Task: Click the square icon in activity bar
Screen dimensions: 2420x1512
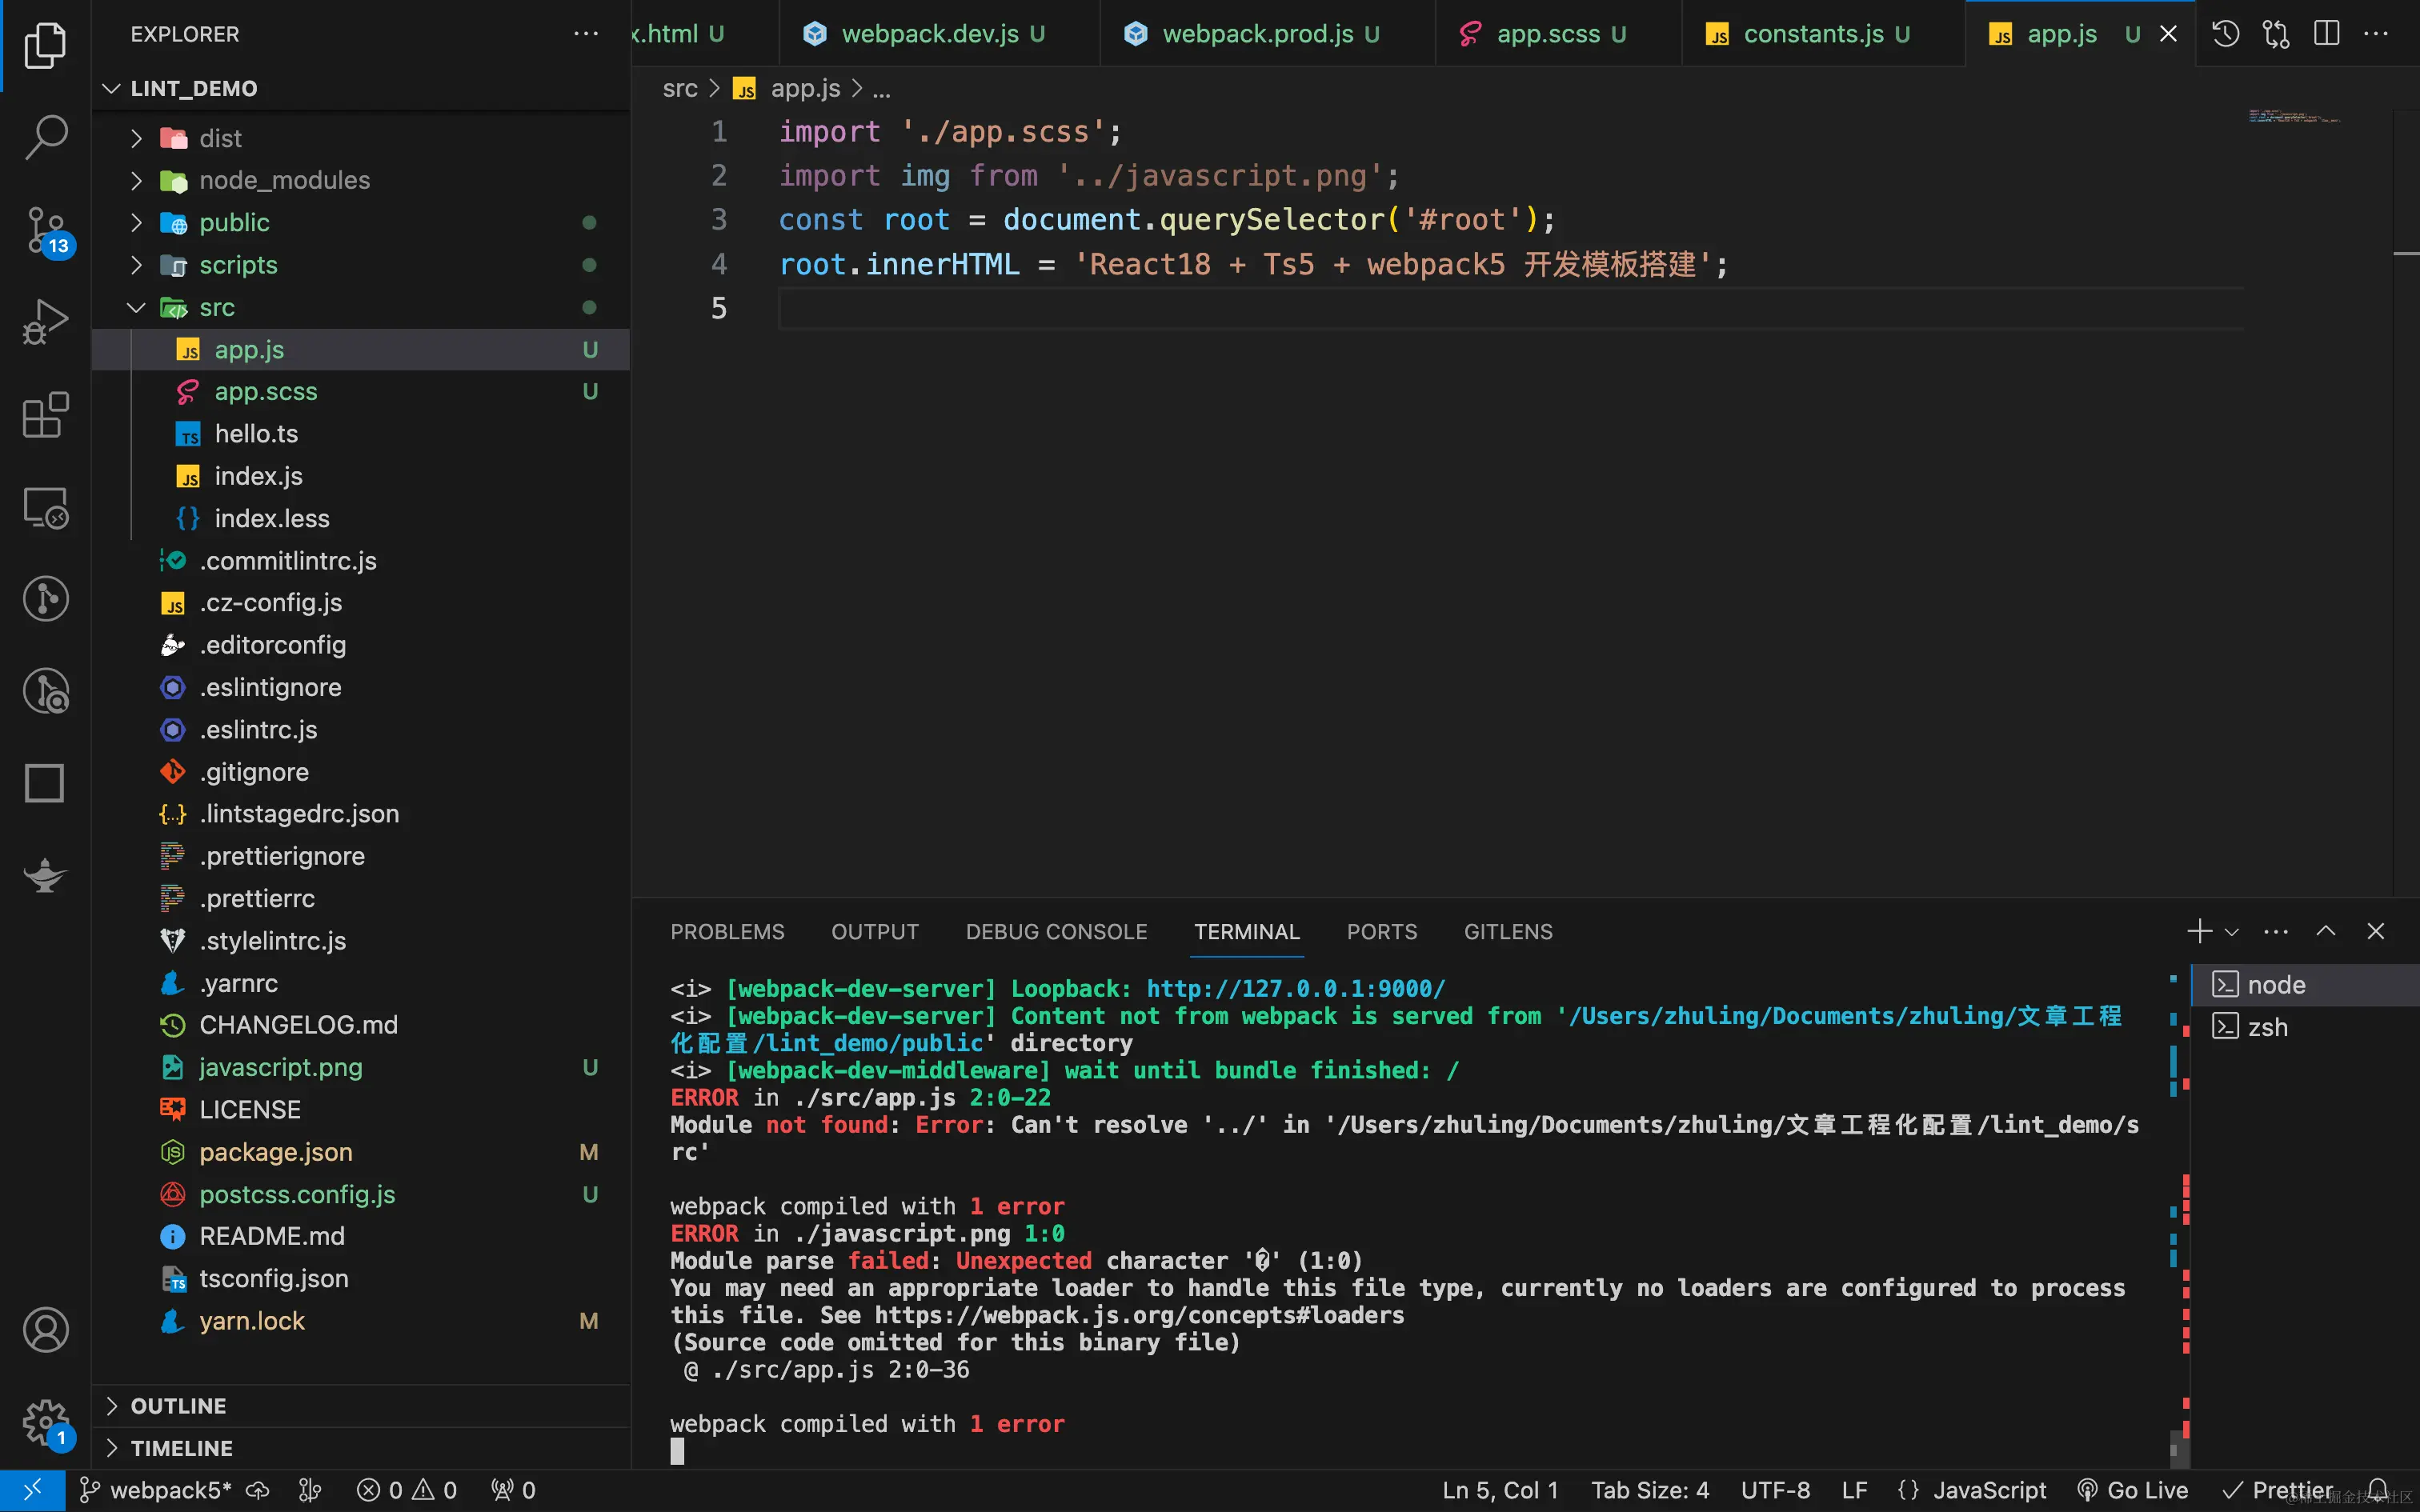Action: pyautogui.click(x=45, y=783)
